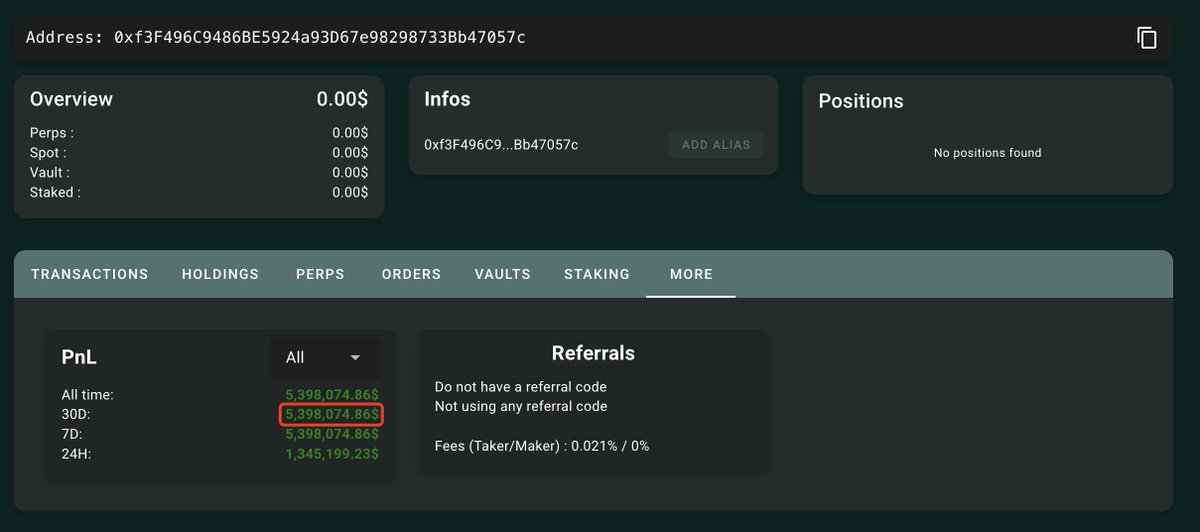Click the Perps balance row
The height and width of the screenshot is (532, 1200).
click(199, 132)
